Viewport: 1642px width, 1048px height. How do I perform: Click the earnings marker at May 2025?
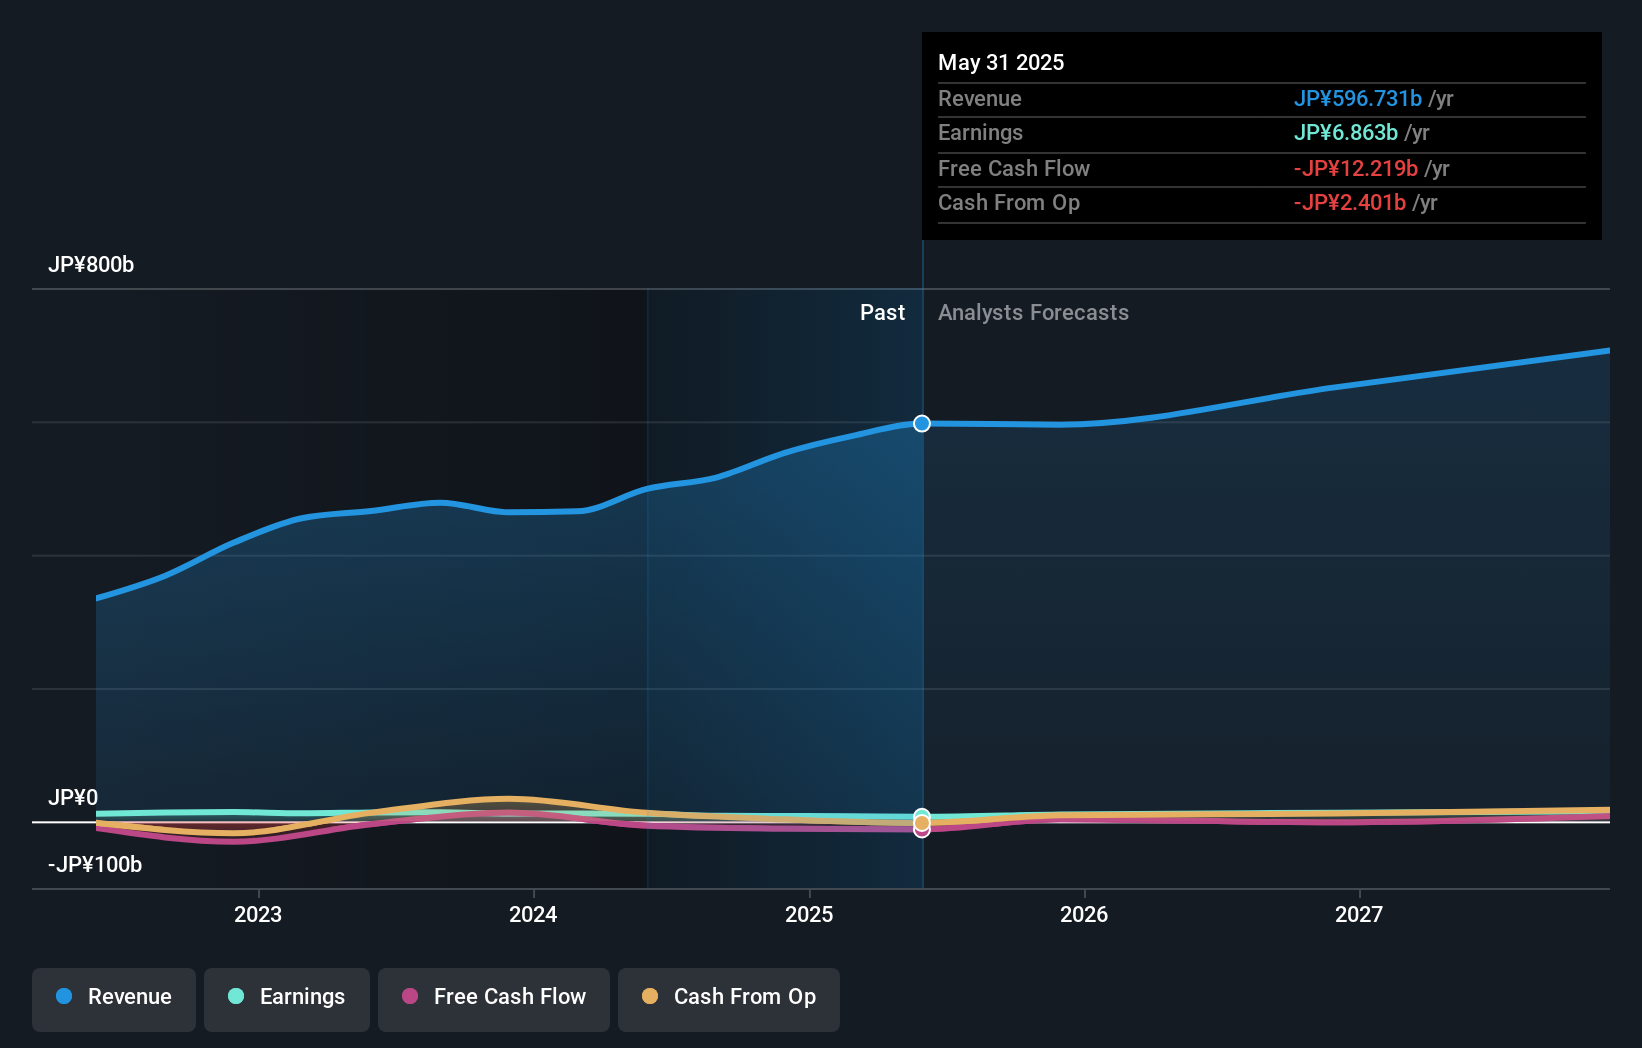click(922, 816)
